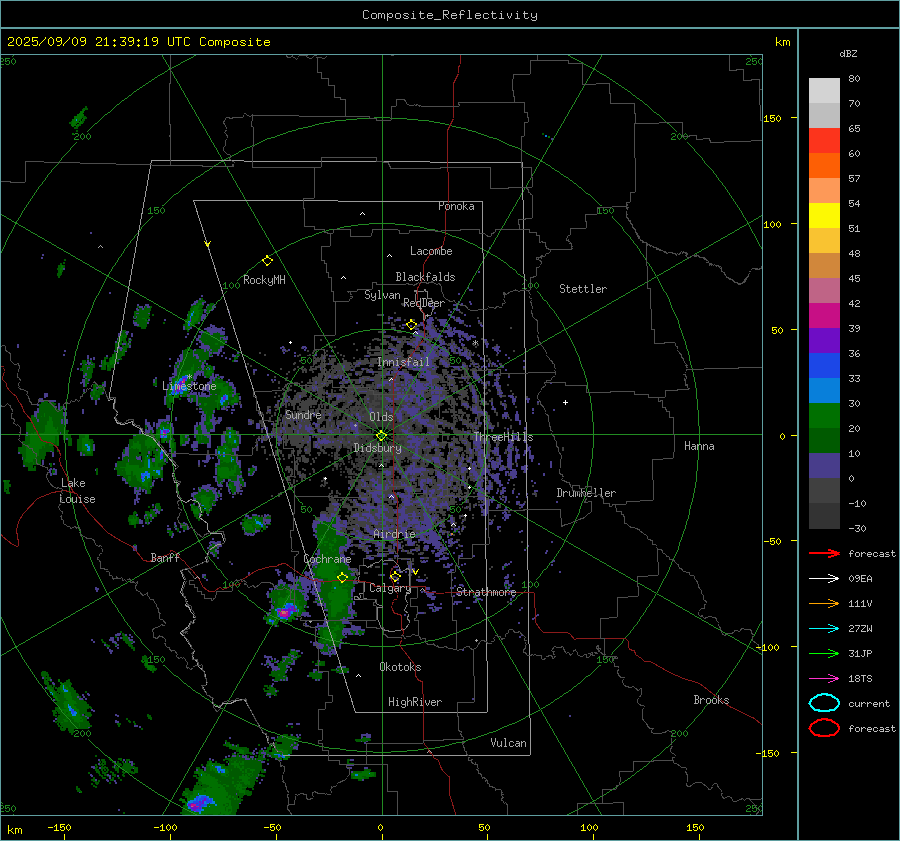900x841 pixels.
Task: Click the green 31JP legend arrow
Action: pos(824,653)
